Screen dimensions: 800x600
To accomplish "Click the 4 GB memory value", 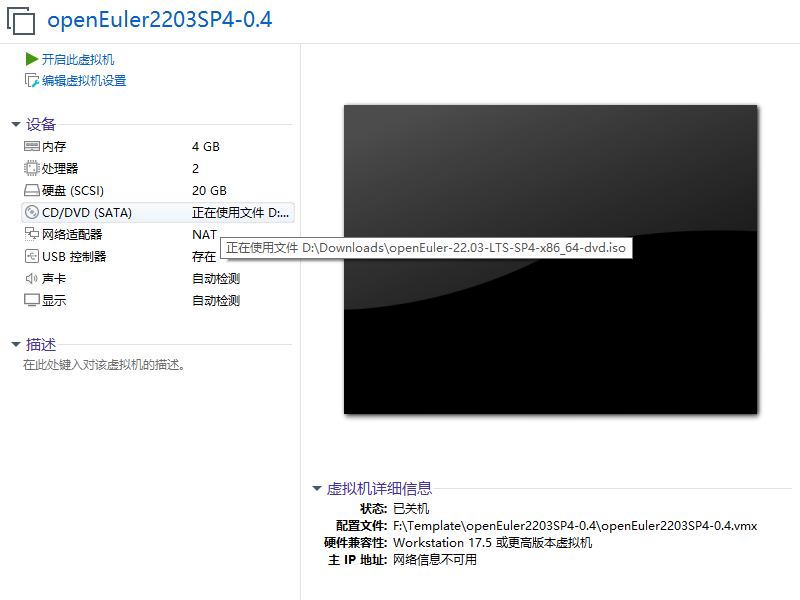I will pyautogui.click(x=206, y=147).
